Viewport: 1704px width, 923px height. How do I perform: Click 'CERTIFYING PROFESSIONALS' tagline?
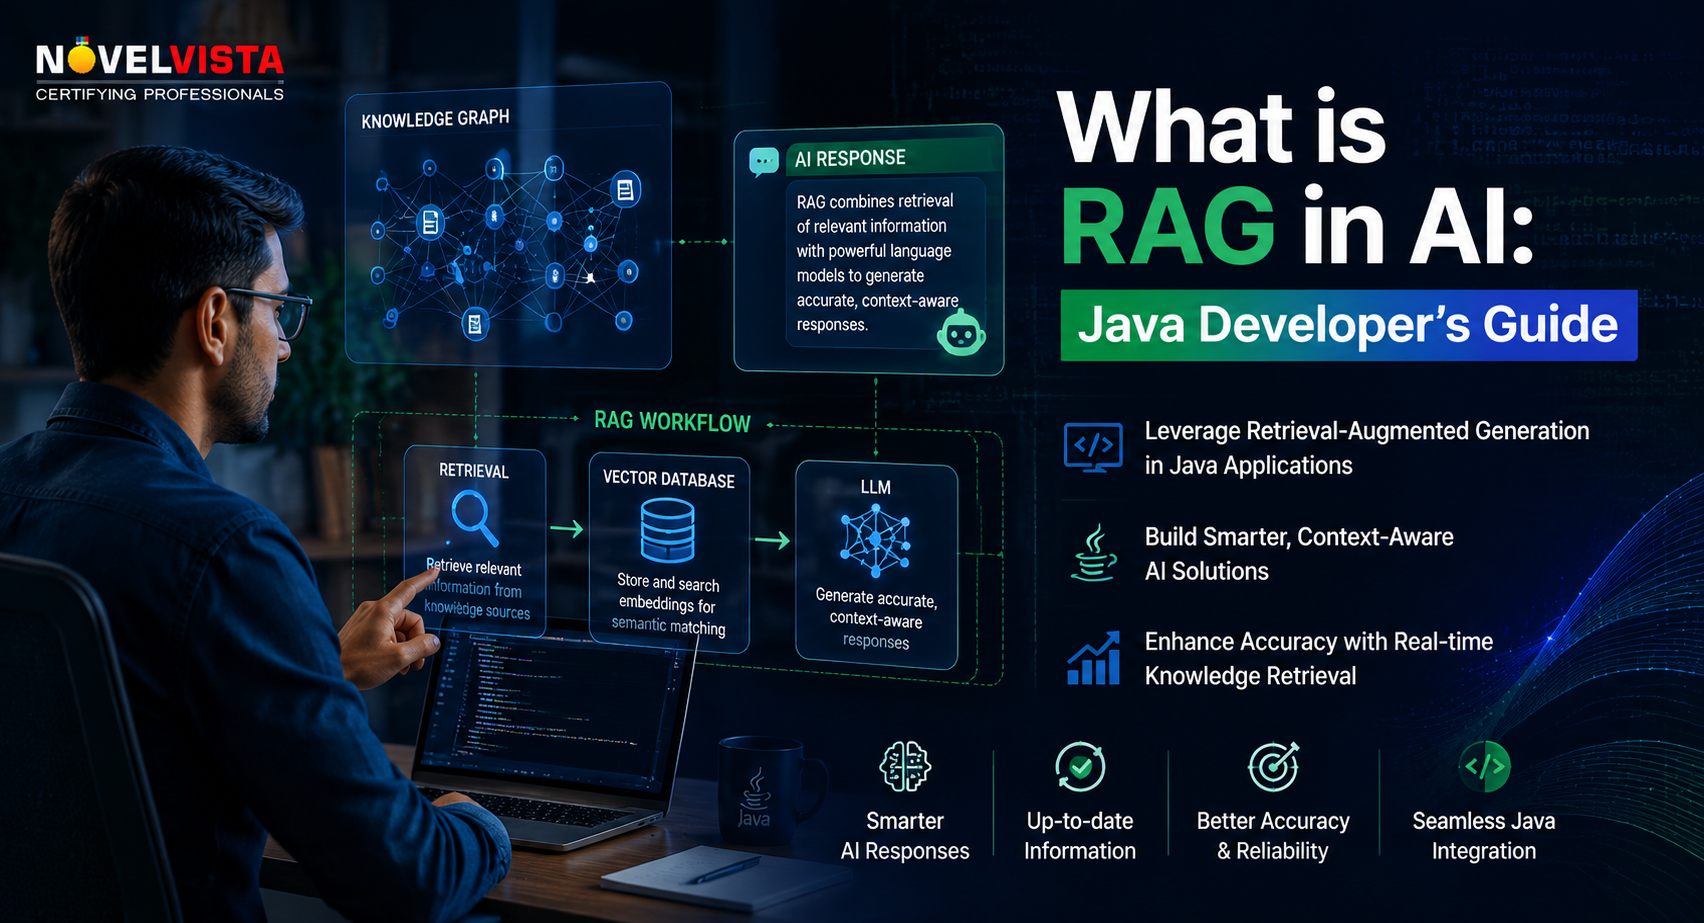pos(160,94)
